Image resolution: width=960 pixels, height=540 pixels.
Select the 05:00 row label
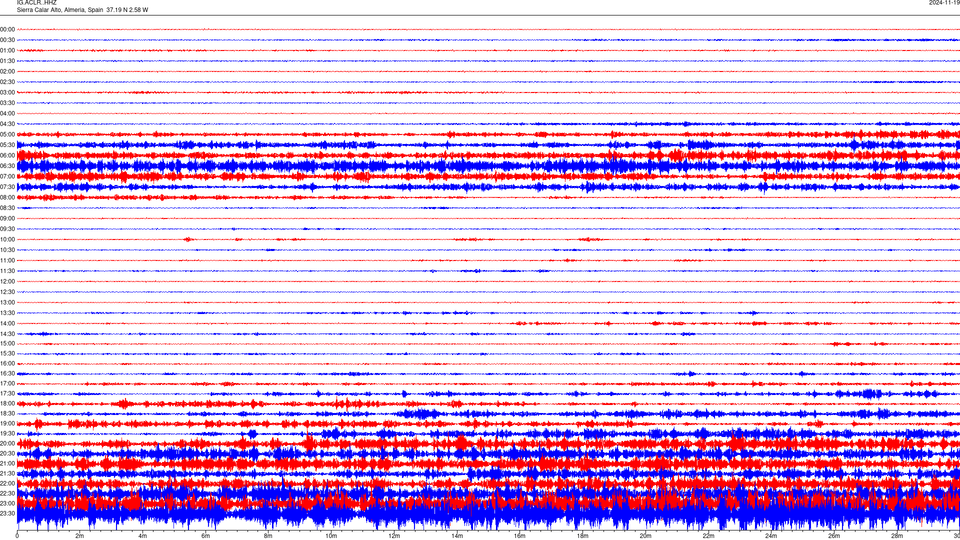click(7, 134)
